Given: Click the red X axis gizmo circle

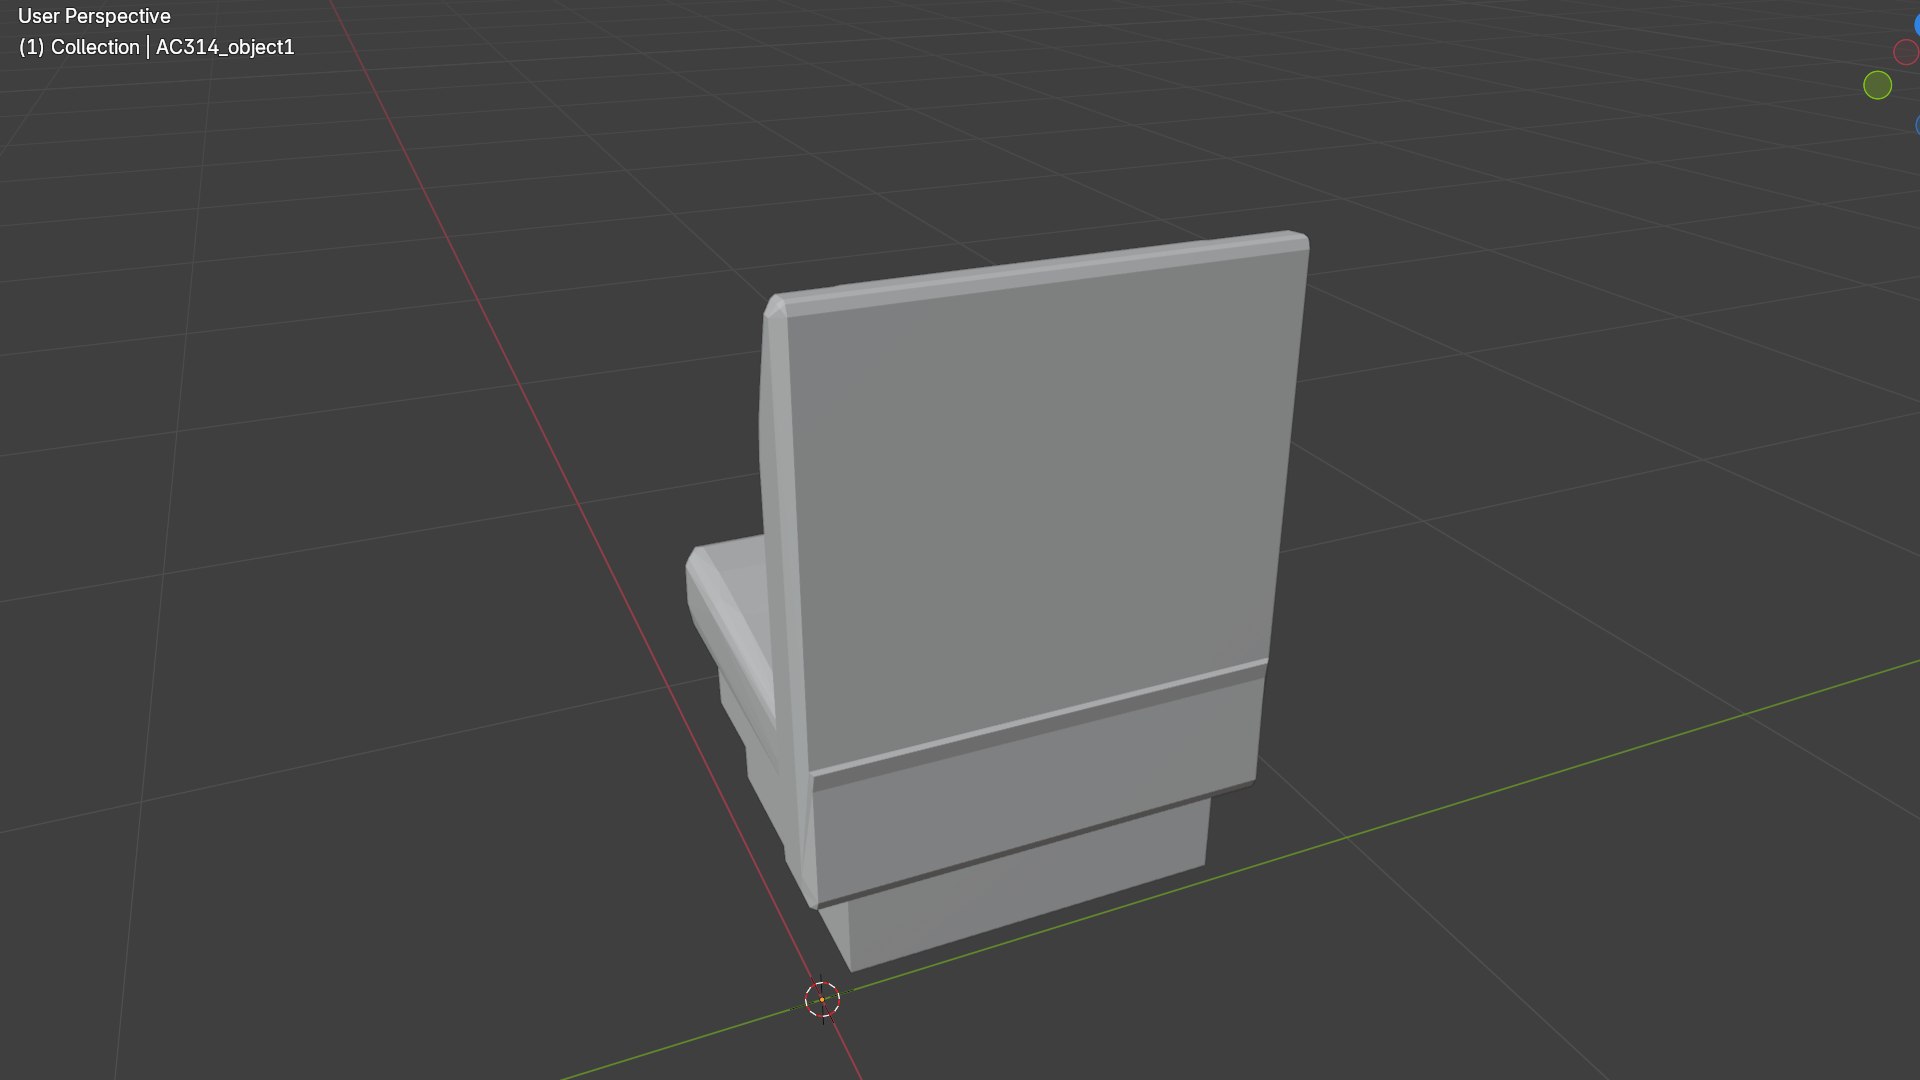Looking at the screenshot, I should click(1907, 51).
